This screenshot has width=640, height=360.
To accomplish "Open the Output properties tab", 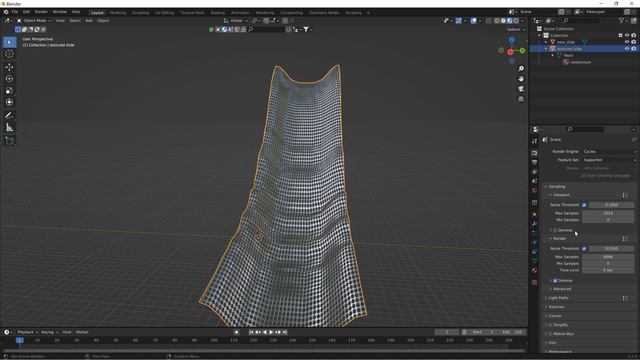I will click(535, 162).
